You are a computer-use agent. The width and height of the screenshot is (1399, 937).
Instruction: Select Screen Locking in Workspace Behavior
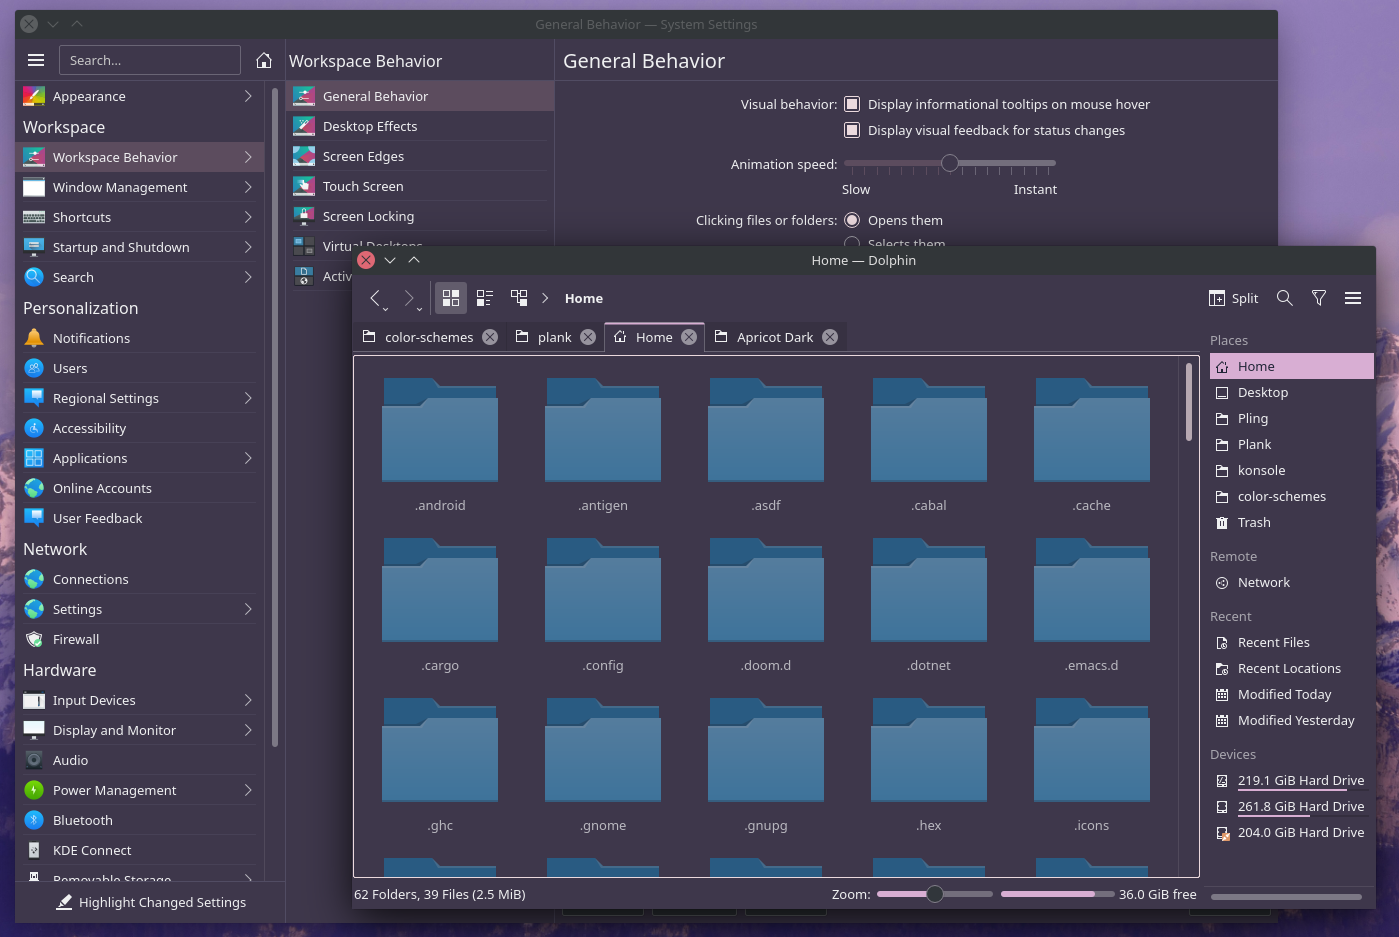(420, 216)
